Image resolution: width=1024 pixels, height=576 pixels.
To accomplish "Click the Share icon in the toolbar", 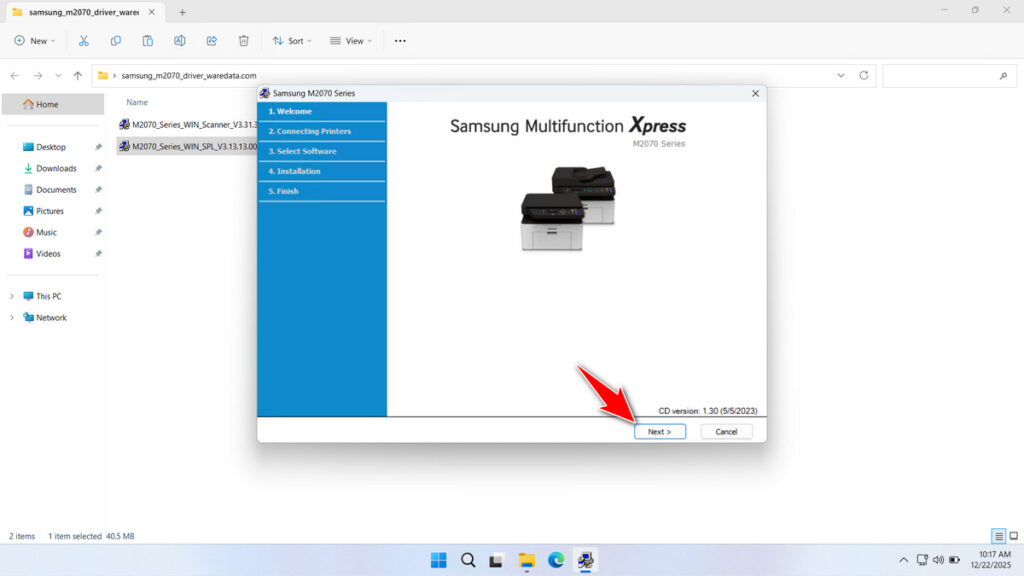I will pyautogui.click(x=211, y=40).
